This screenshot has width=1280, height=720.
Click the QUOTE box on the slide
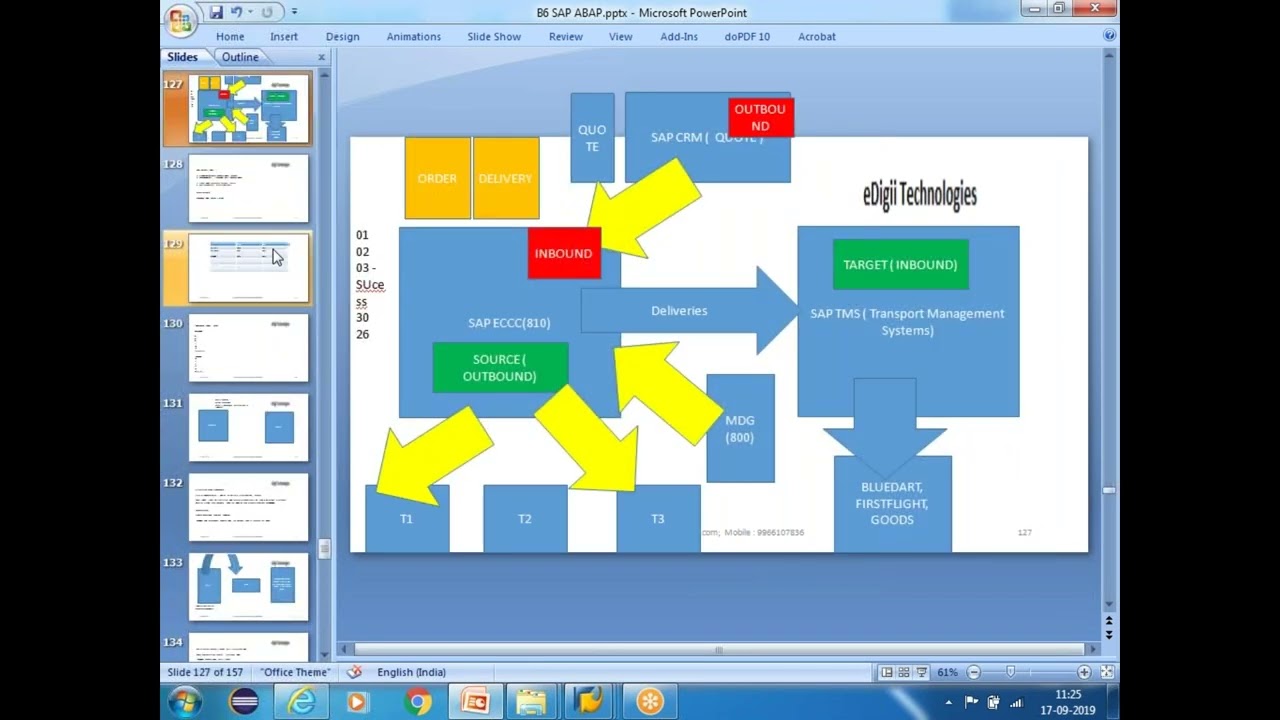coord(592,138)
